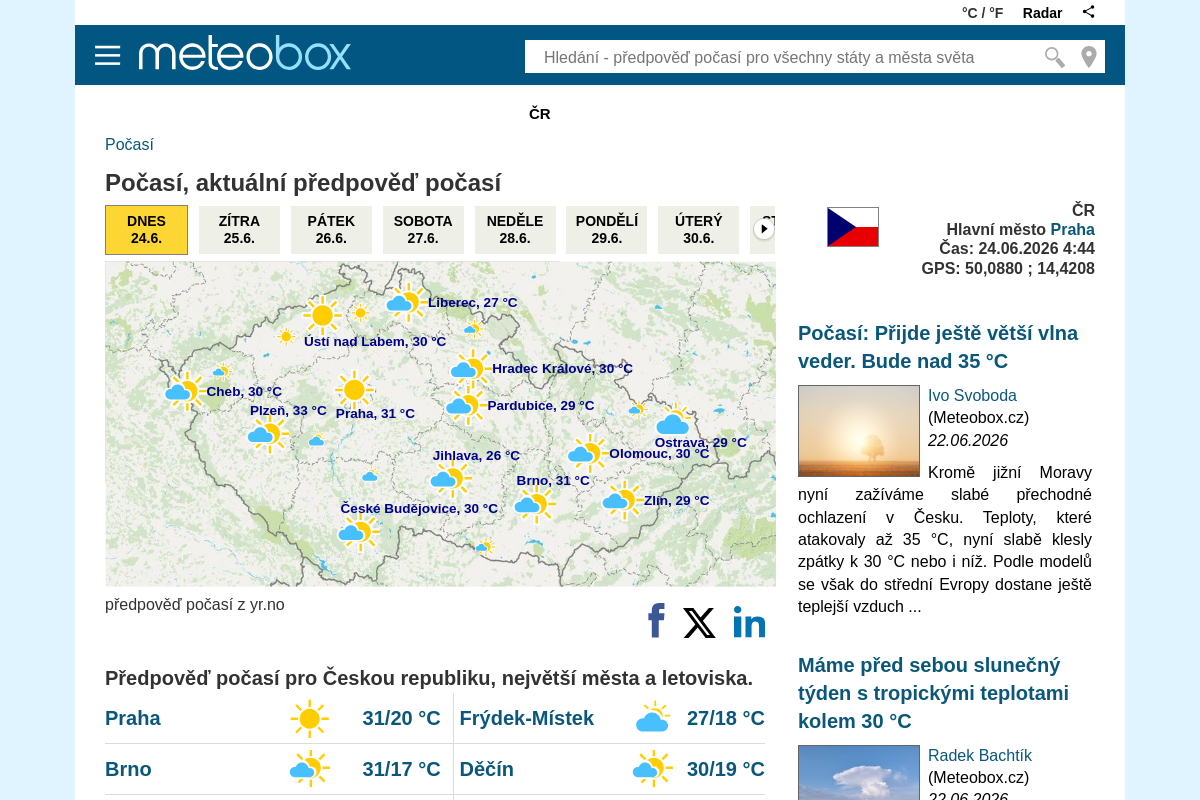The width and height of the screenshot is (1200, 800).
Task: Open Frýdek-Místek forecast link
Action: 527,718
